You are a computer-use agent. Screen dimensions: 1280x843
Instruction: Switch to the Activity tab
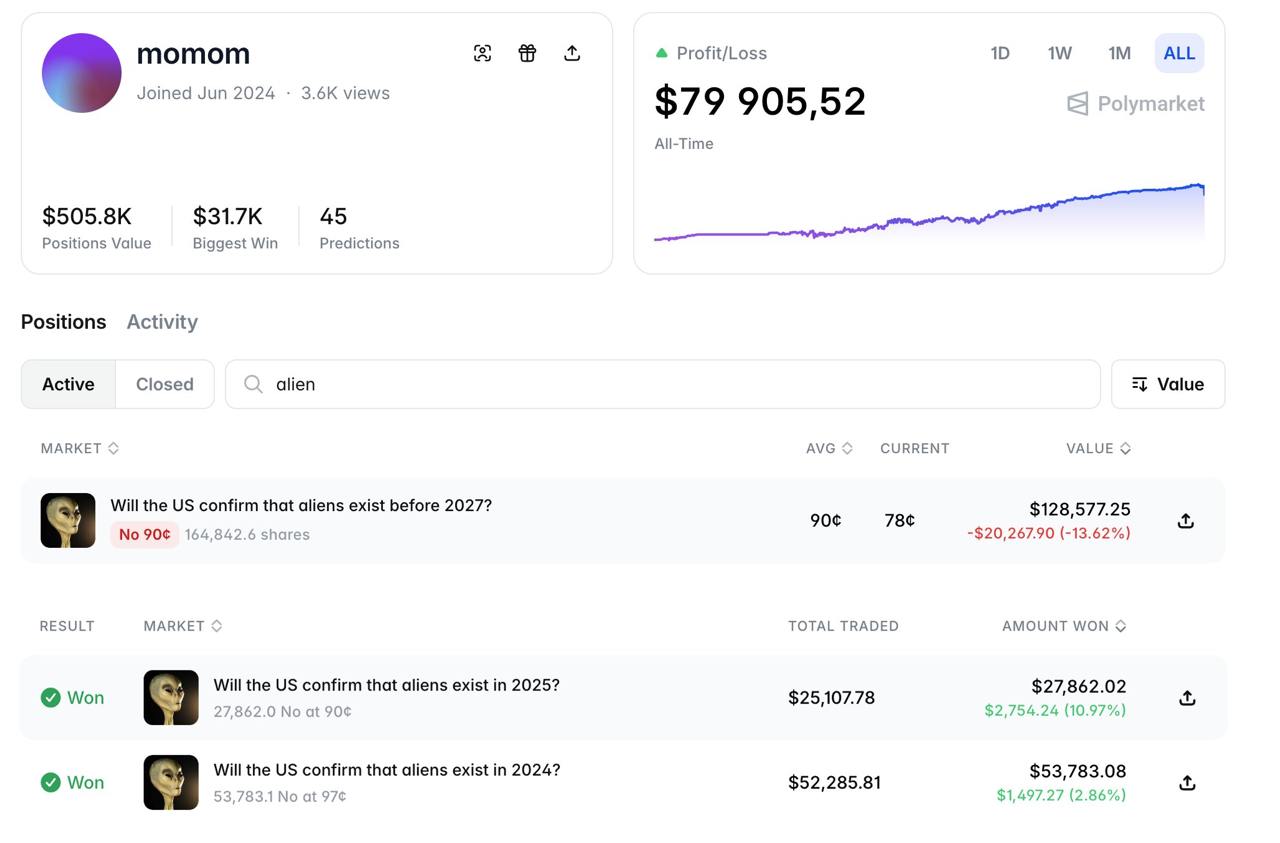(162, 321)
